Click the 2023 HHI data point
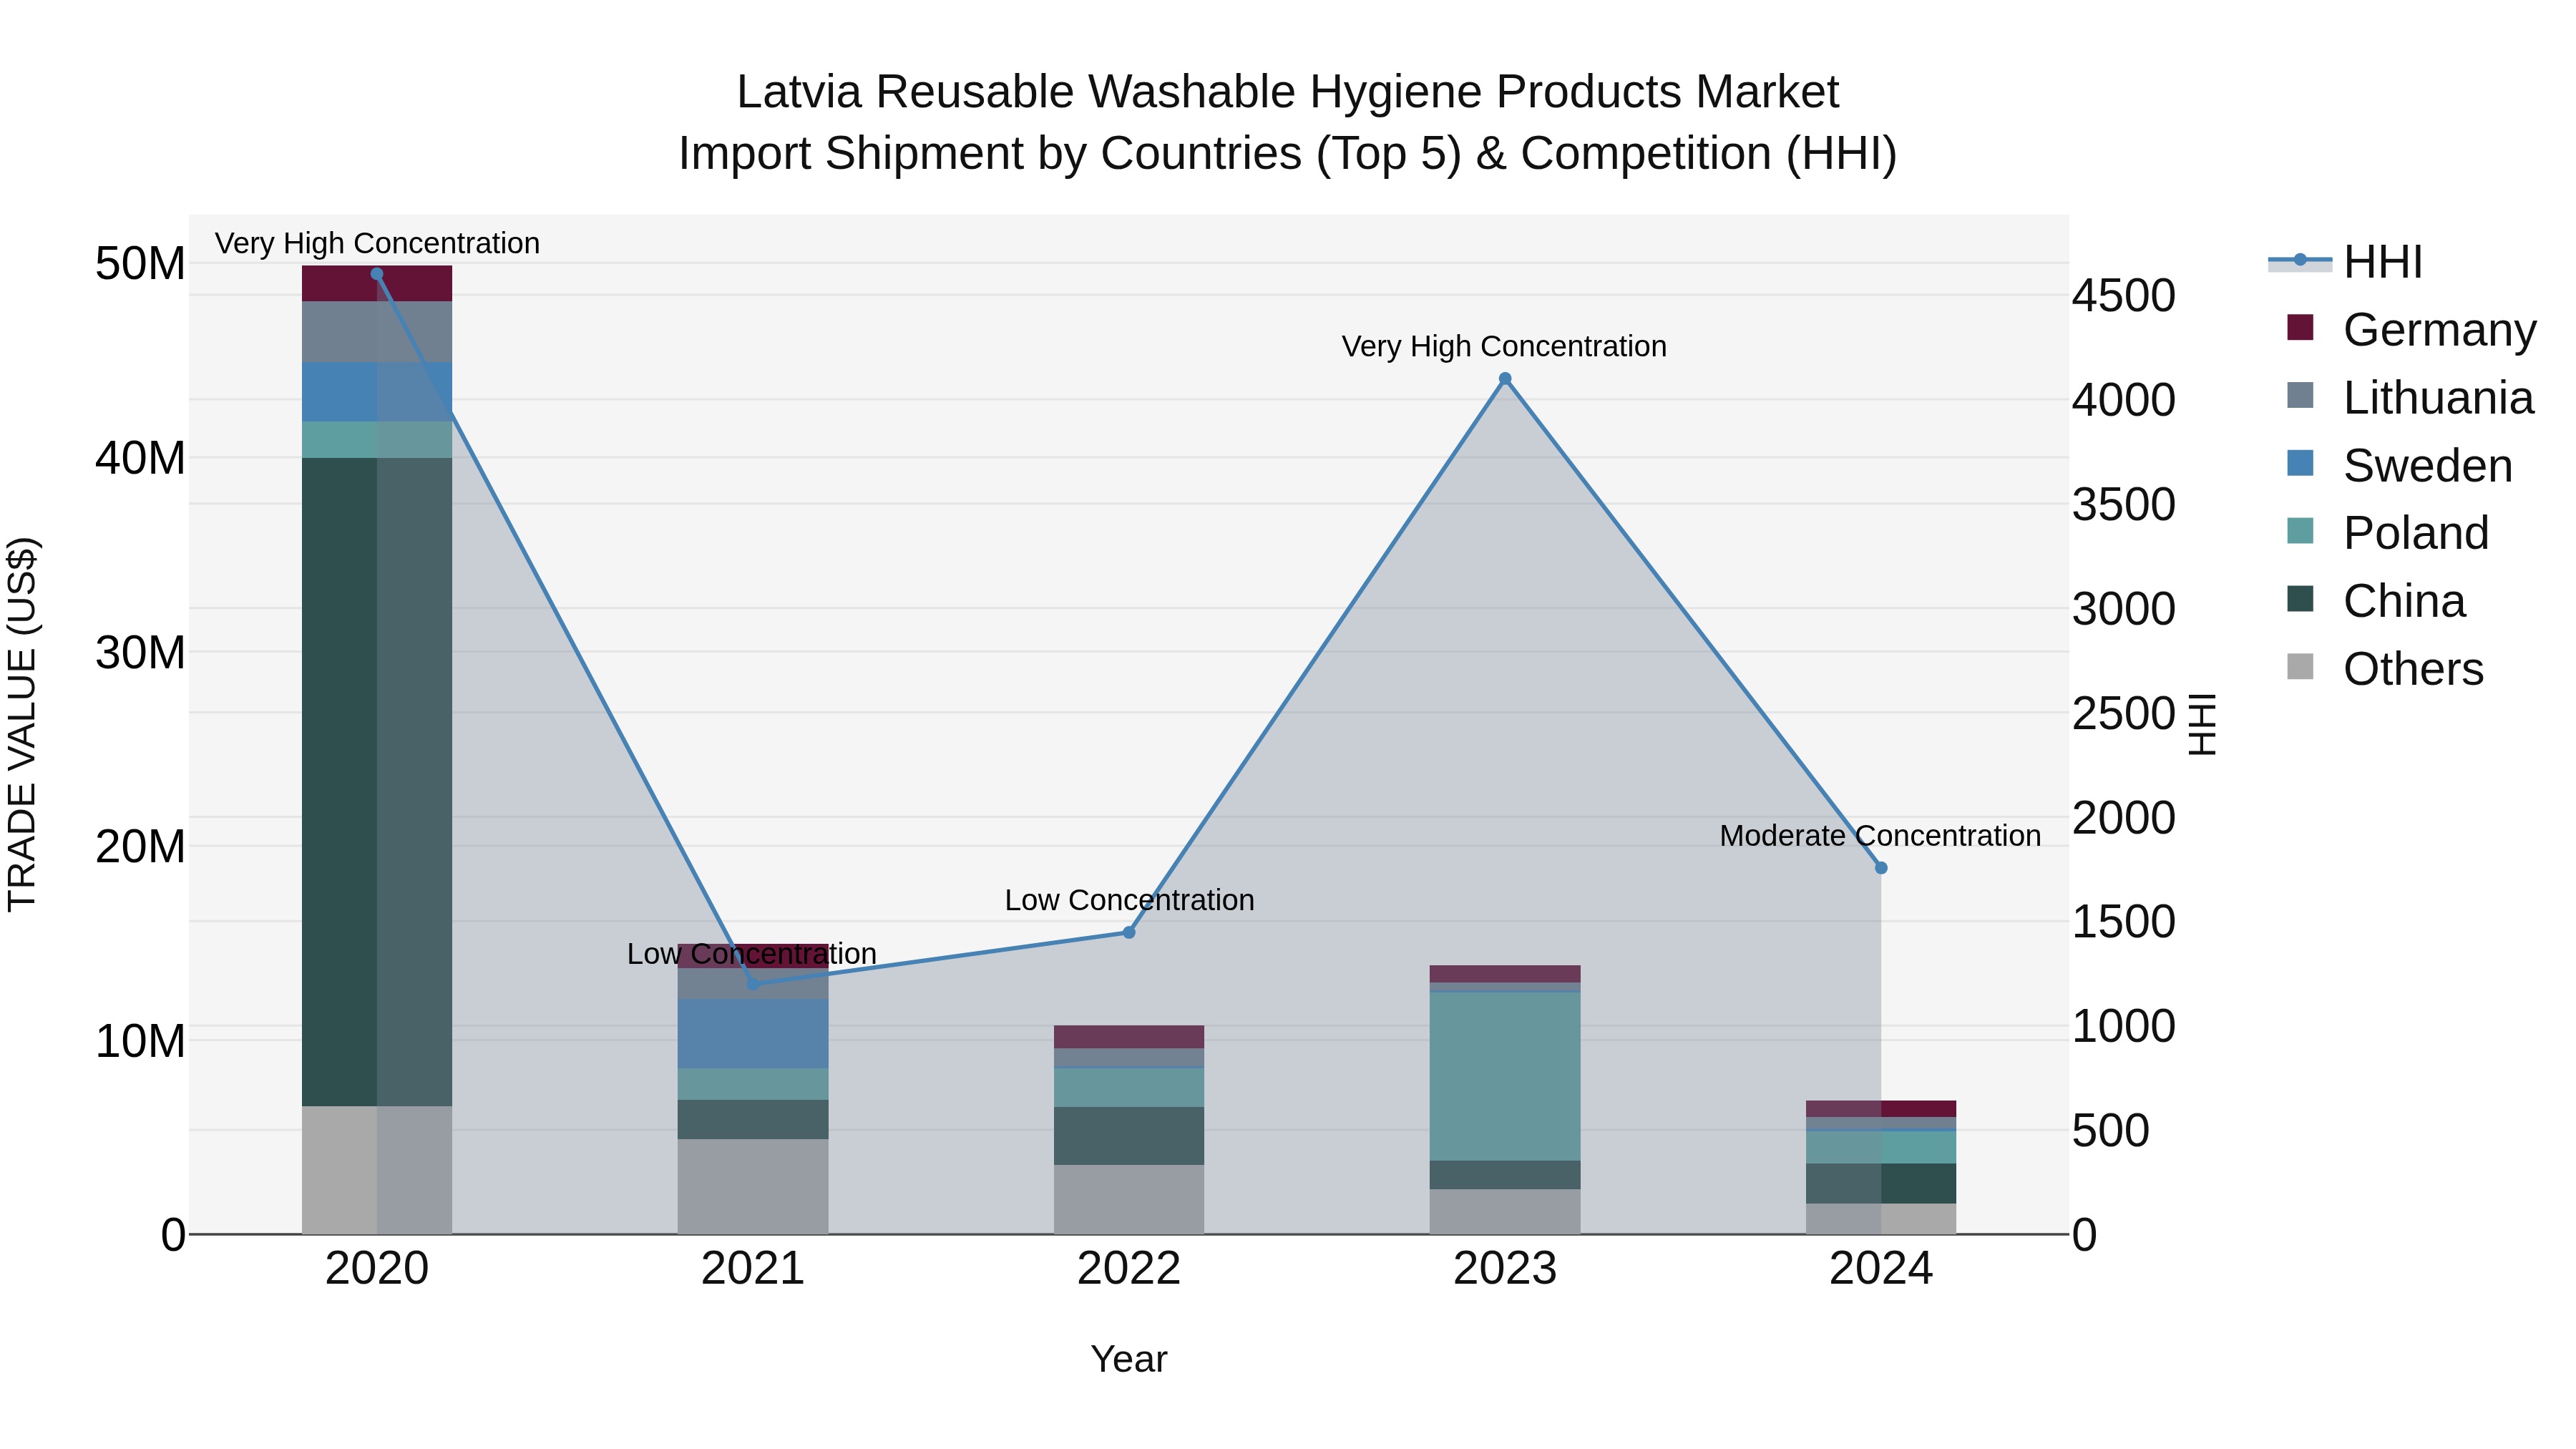 1505,379
